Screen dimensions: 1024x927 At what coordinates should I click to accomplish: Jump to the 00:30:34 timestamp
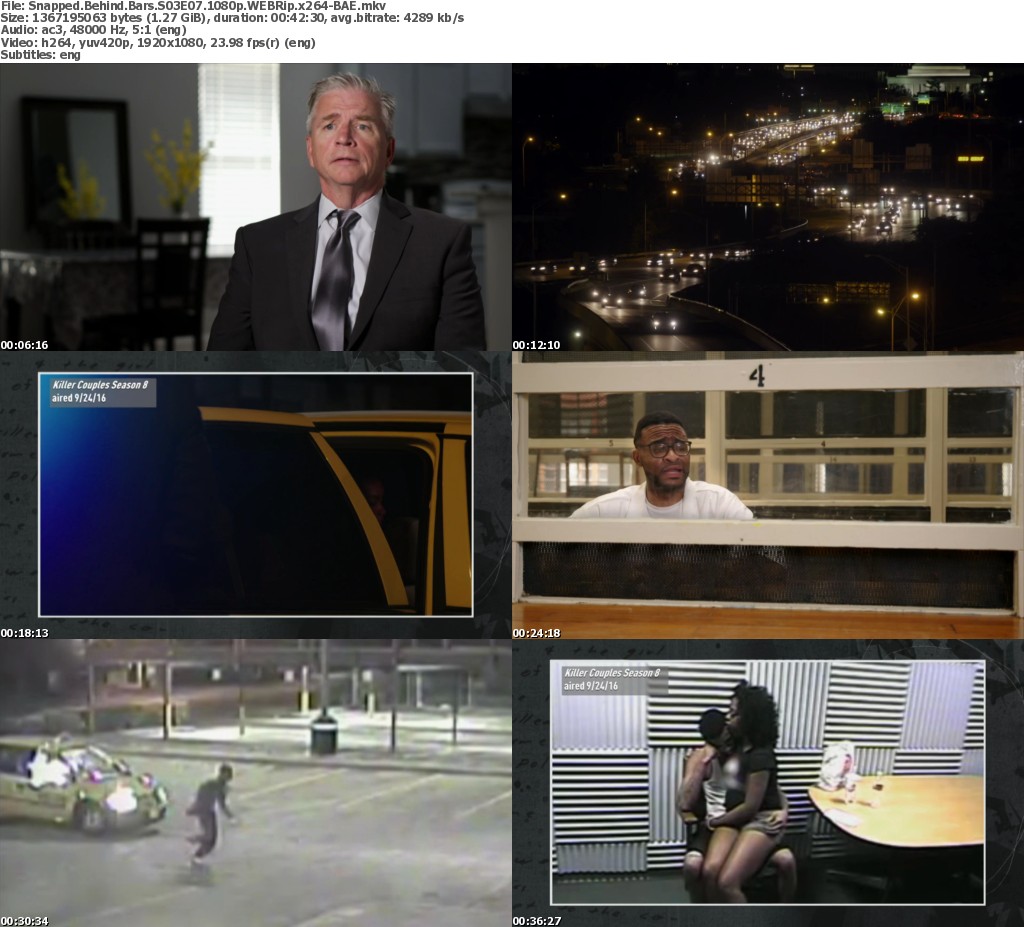[x=25, y=921]
